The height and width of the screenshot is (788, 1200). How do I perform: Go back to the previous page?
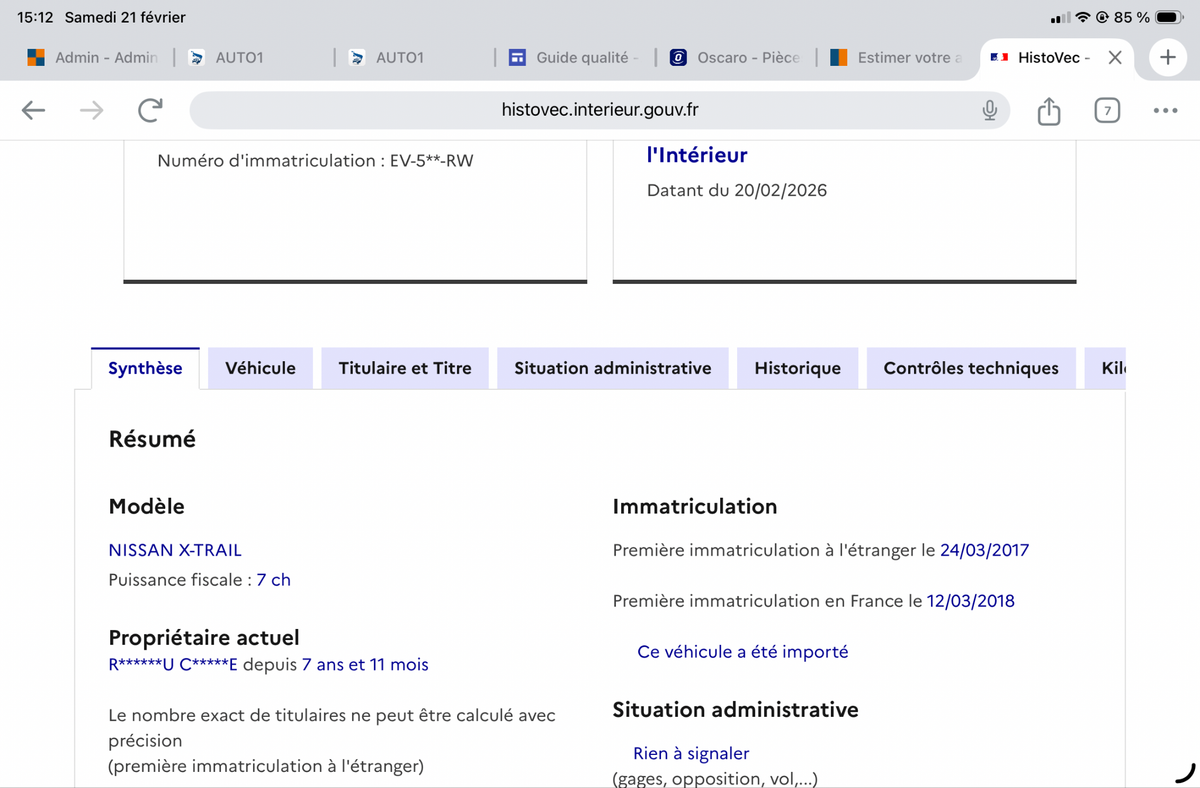(x=34, y=111)
